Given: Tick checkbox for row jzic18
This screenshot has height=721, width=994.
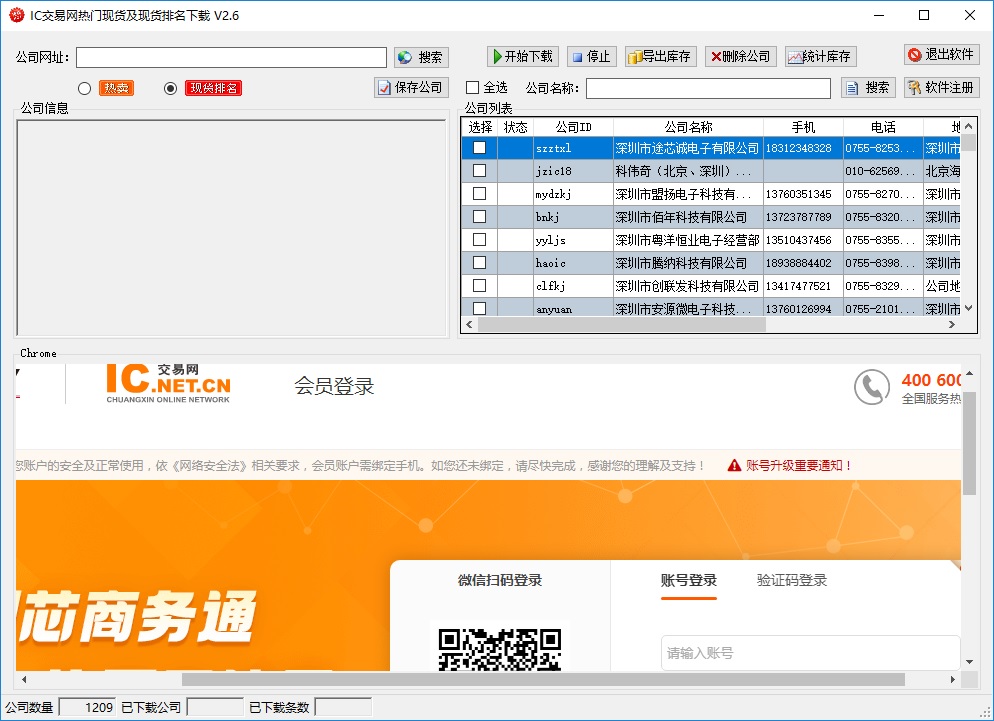Looking at the screenshot, I should click(480, 171).
